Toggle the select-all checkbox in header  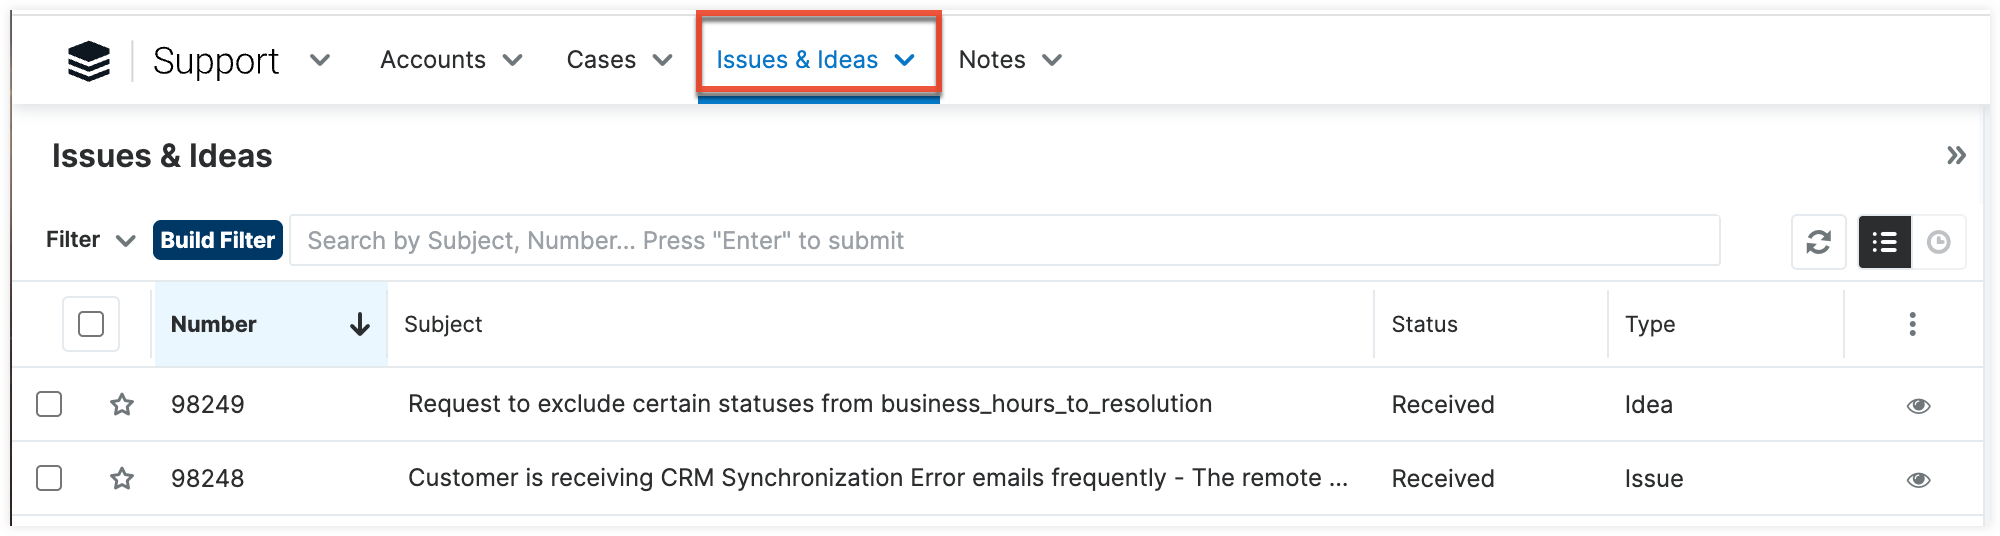(x=91, y=324)
